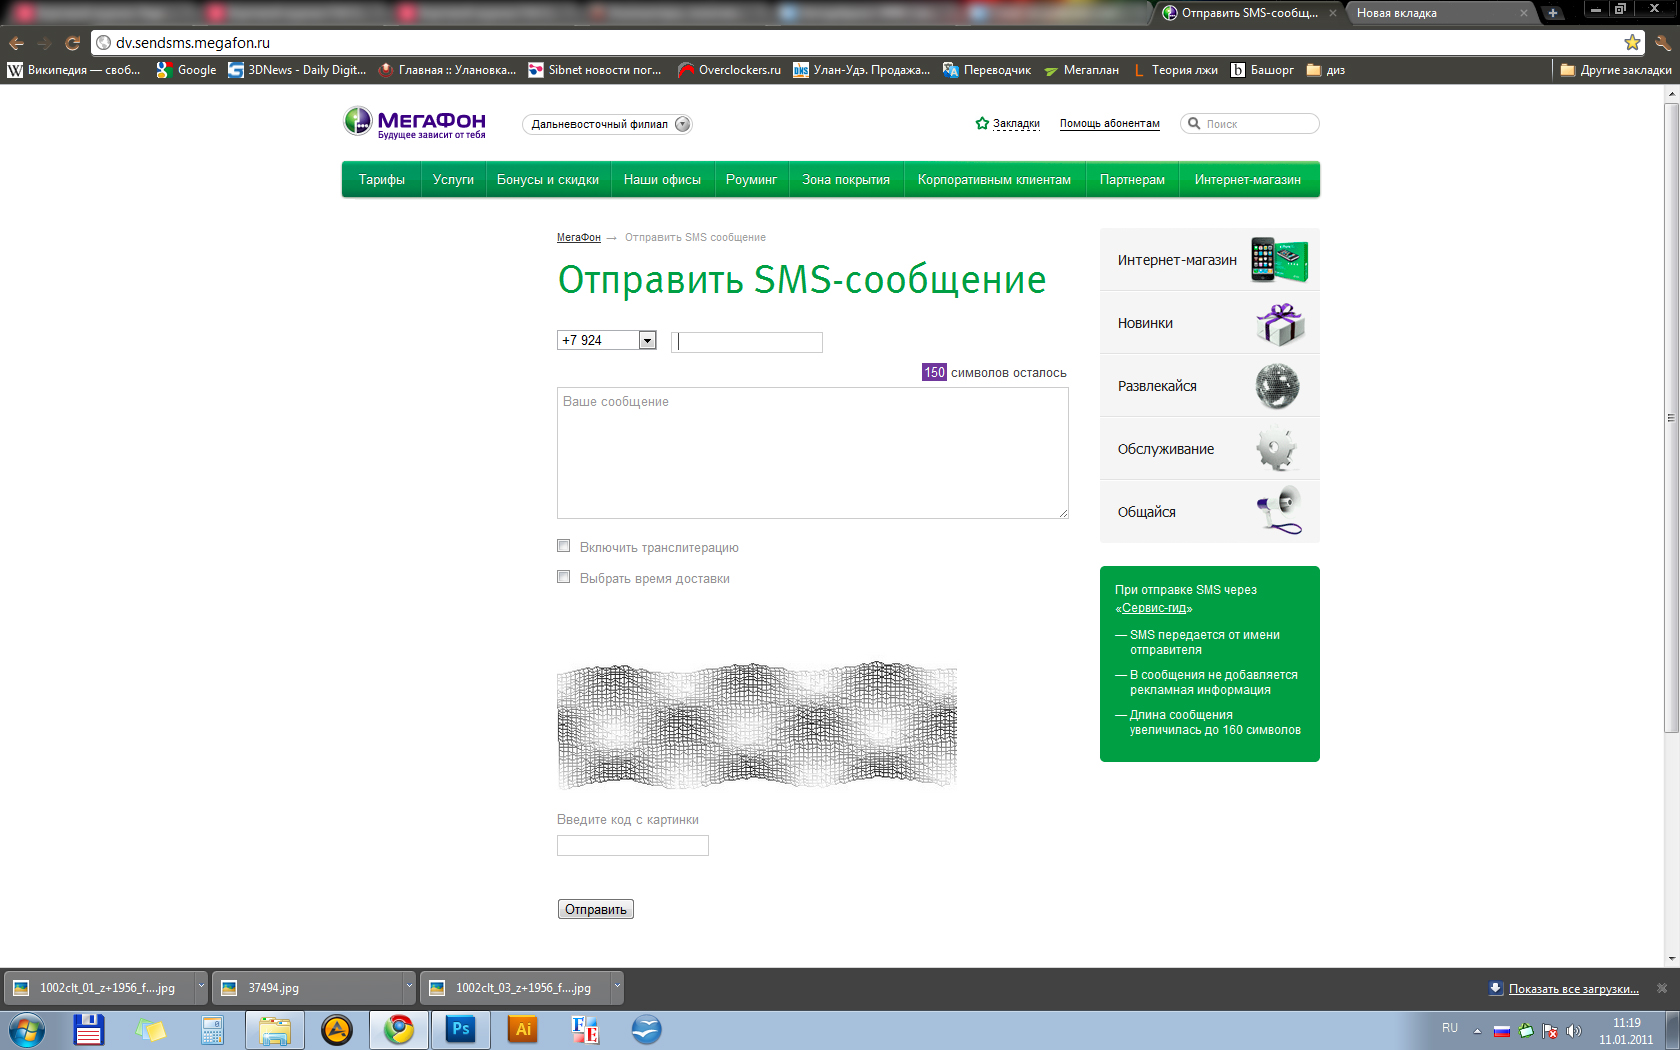The image size is (1680, 1050).
Task: Follow the Сервис-гид link
Action: (1155, 608)
